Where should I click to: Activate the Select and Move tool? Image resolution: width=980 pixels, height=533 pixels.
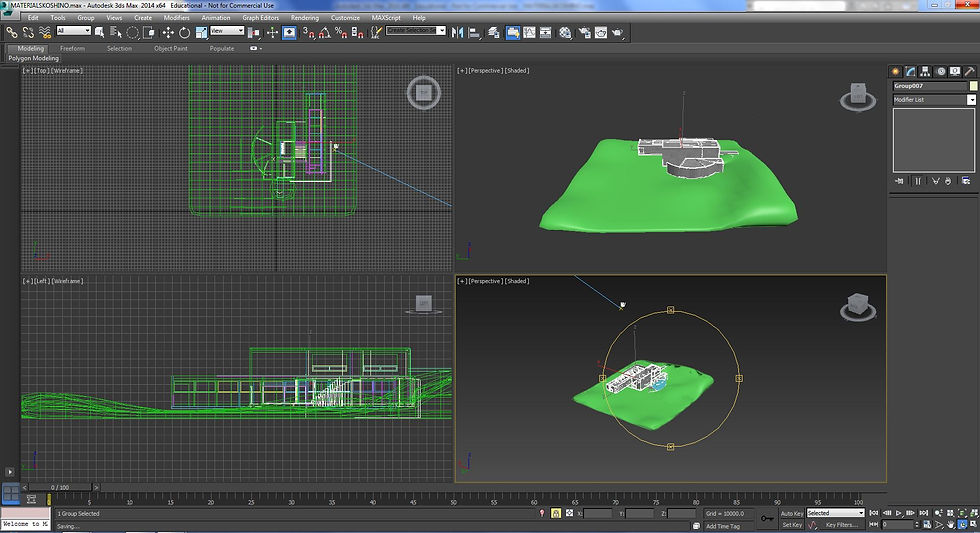[168, 32]
